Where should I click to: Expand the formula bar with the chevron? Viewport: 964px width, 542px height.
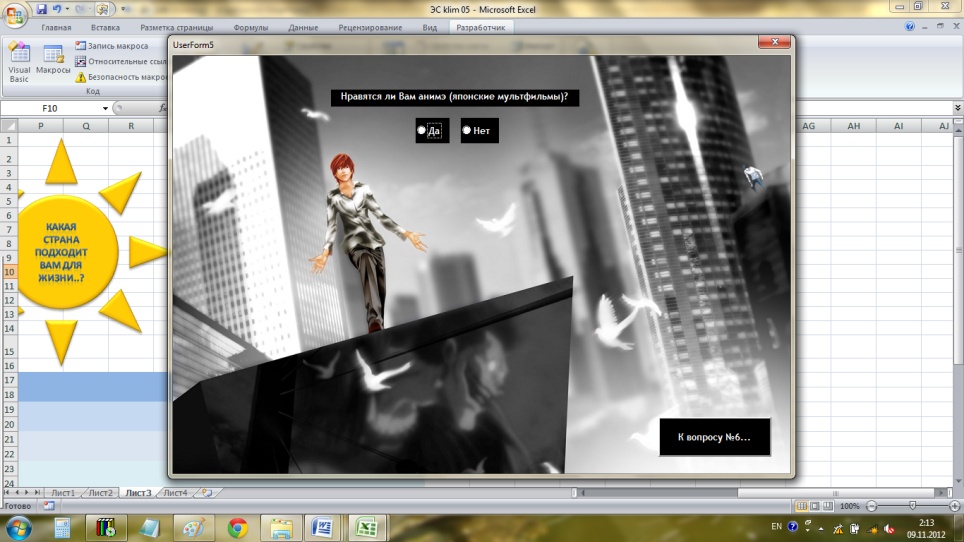tap(957, 108)
